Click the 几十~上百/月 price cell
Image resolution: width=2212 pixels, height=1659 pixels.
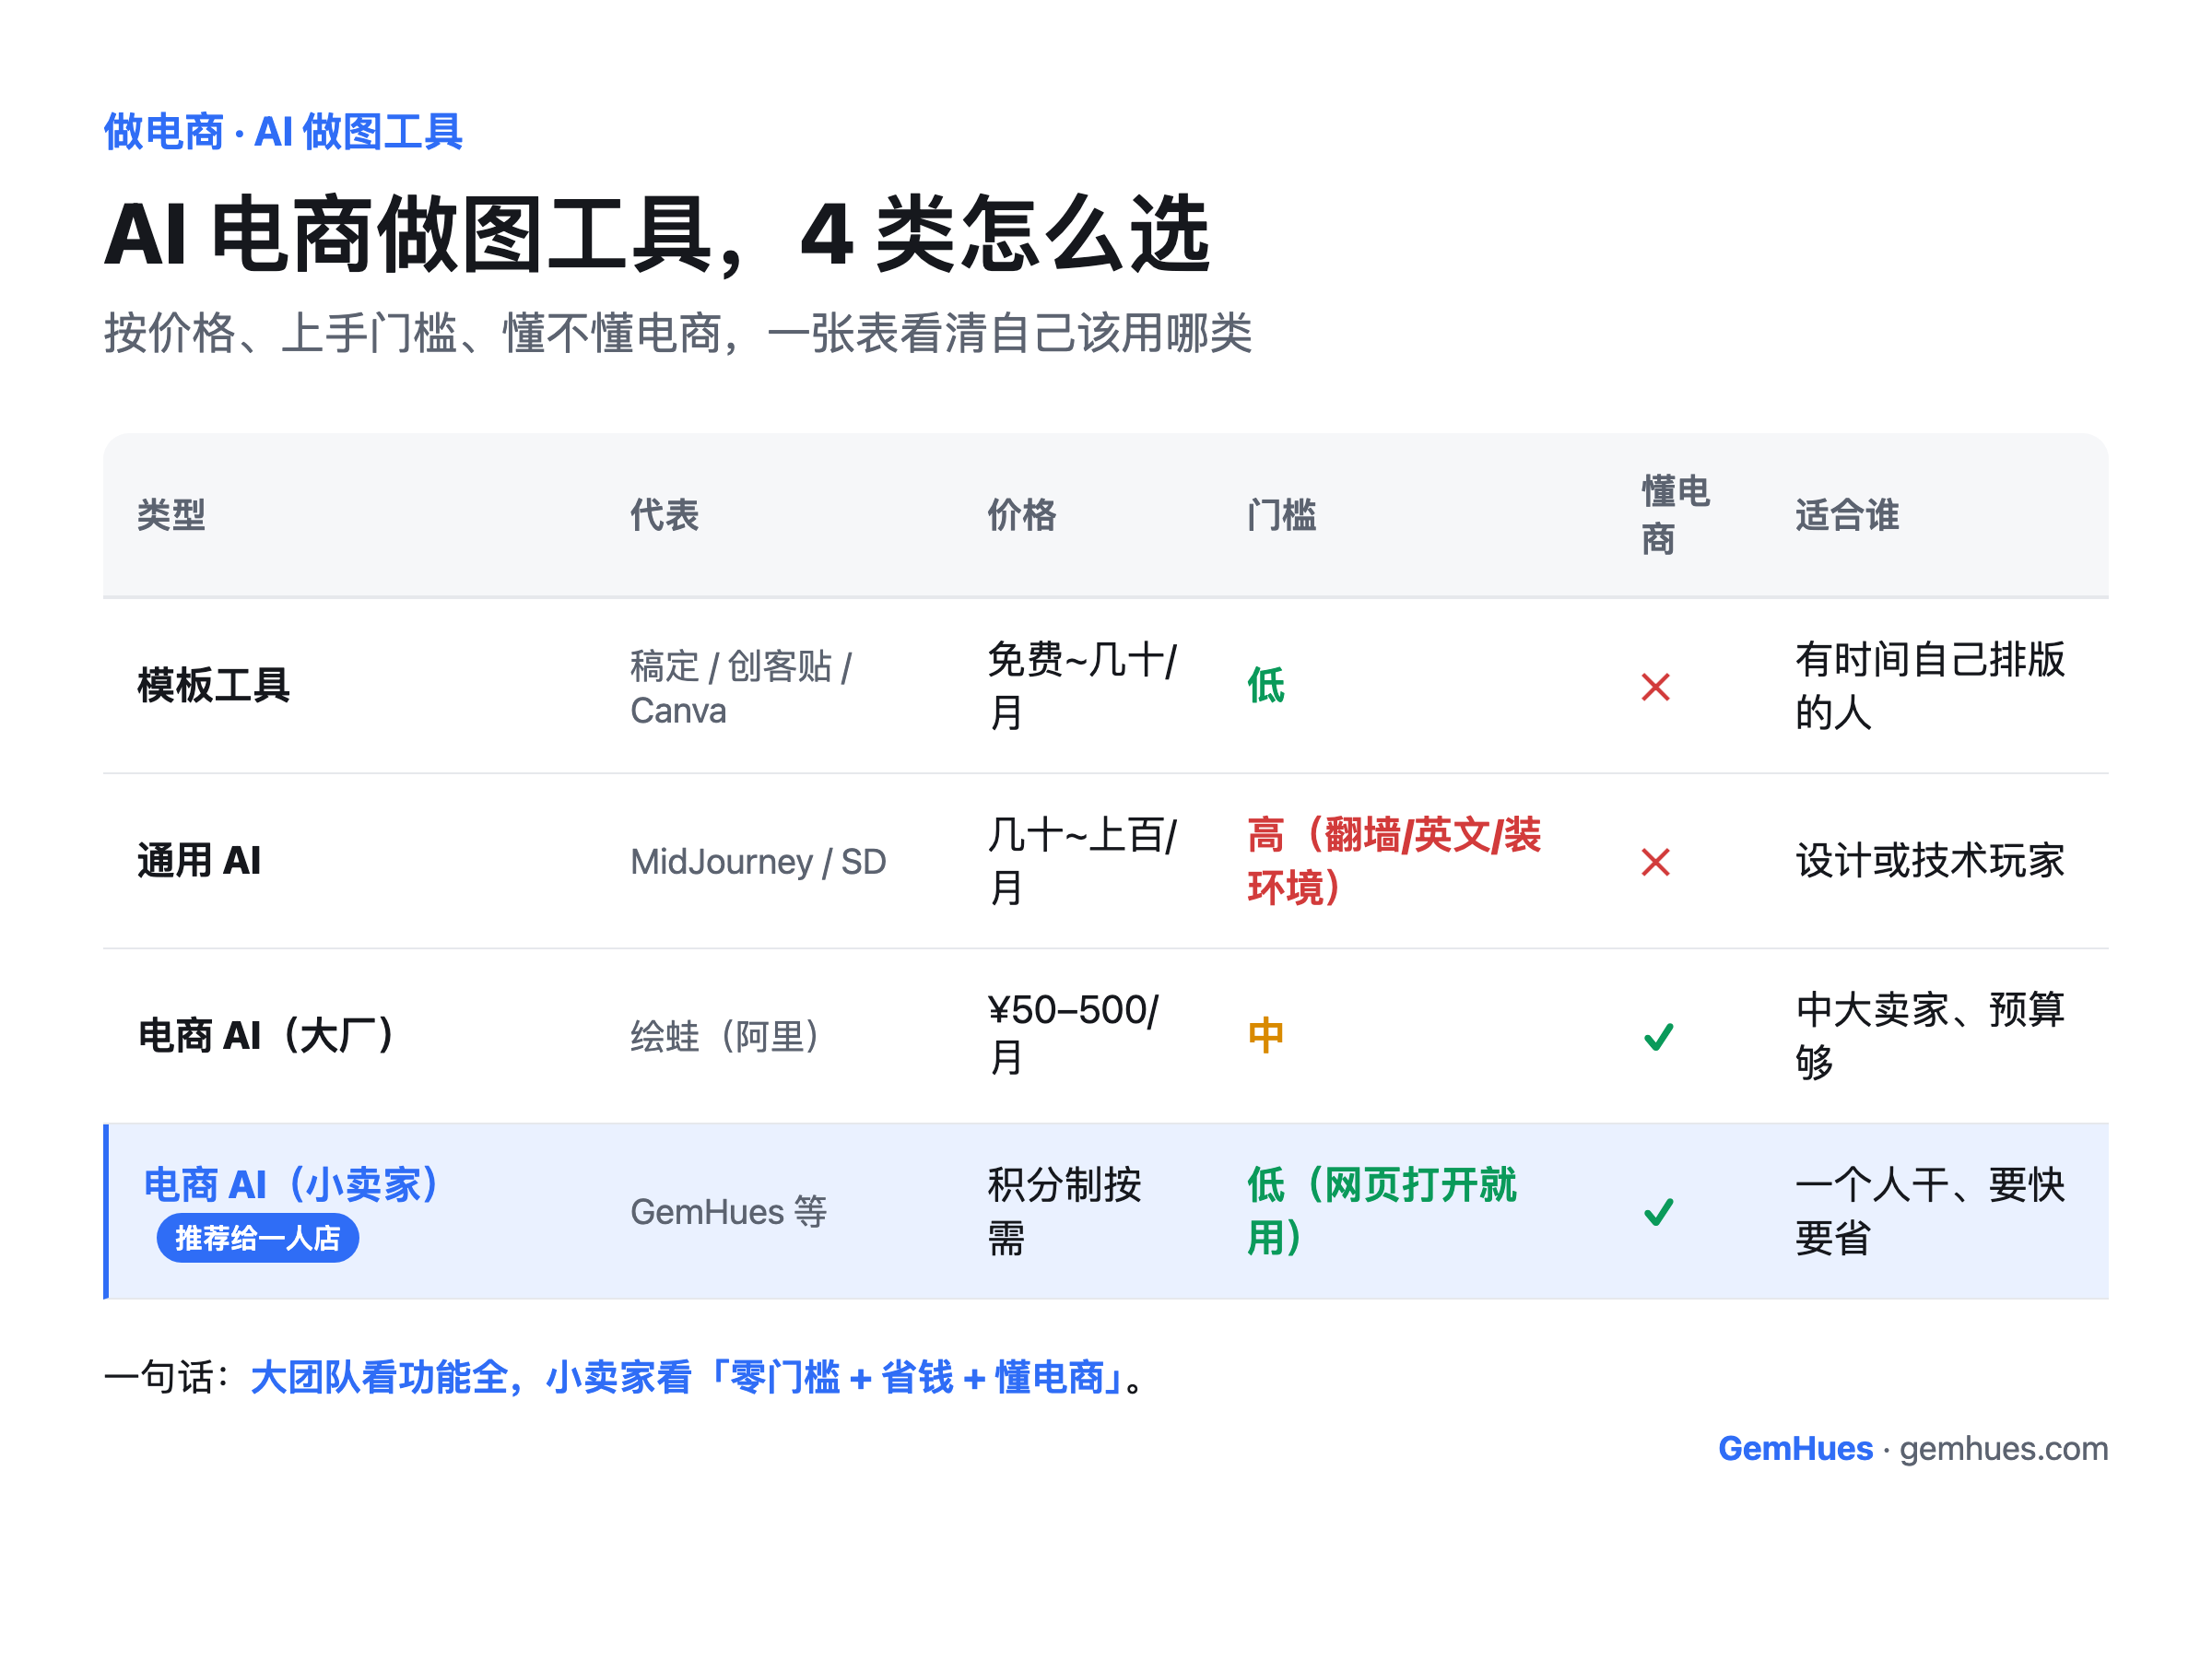(x=1082, y=861)
